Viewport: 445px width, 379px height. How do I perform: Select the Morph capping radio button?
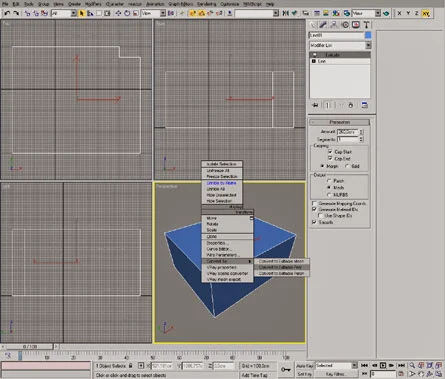click(322, 166)
